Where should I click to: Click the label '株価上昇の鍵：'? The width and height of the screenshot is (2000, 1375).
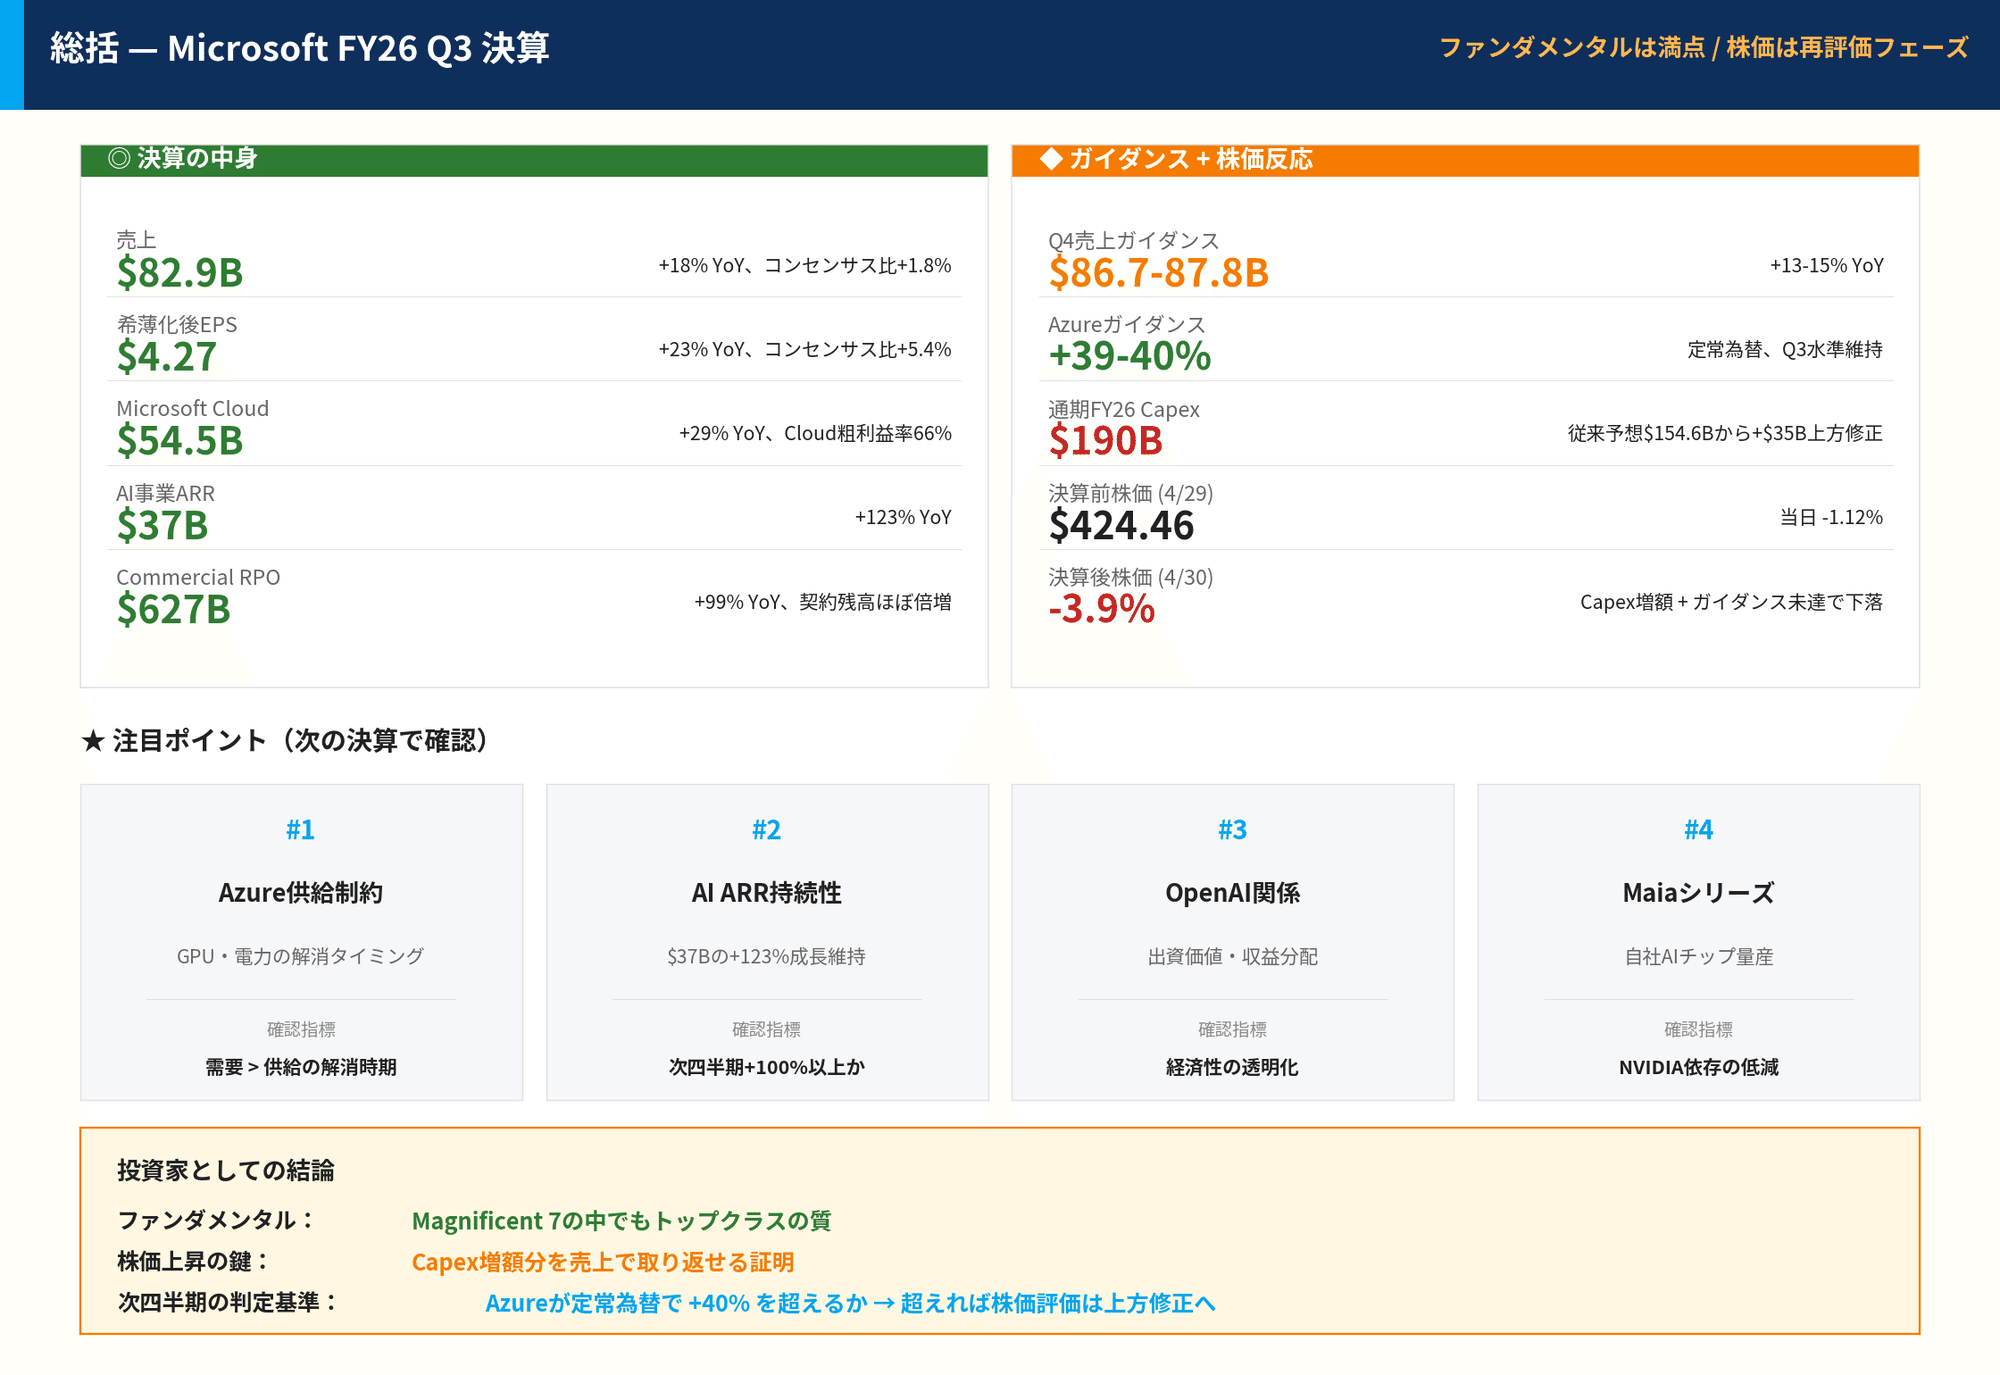click(195, 1261)
